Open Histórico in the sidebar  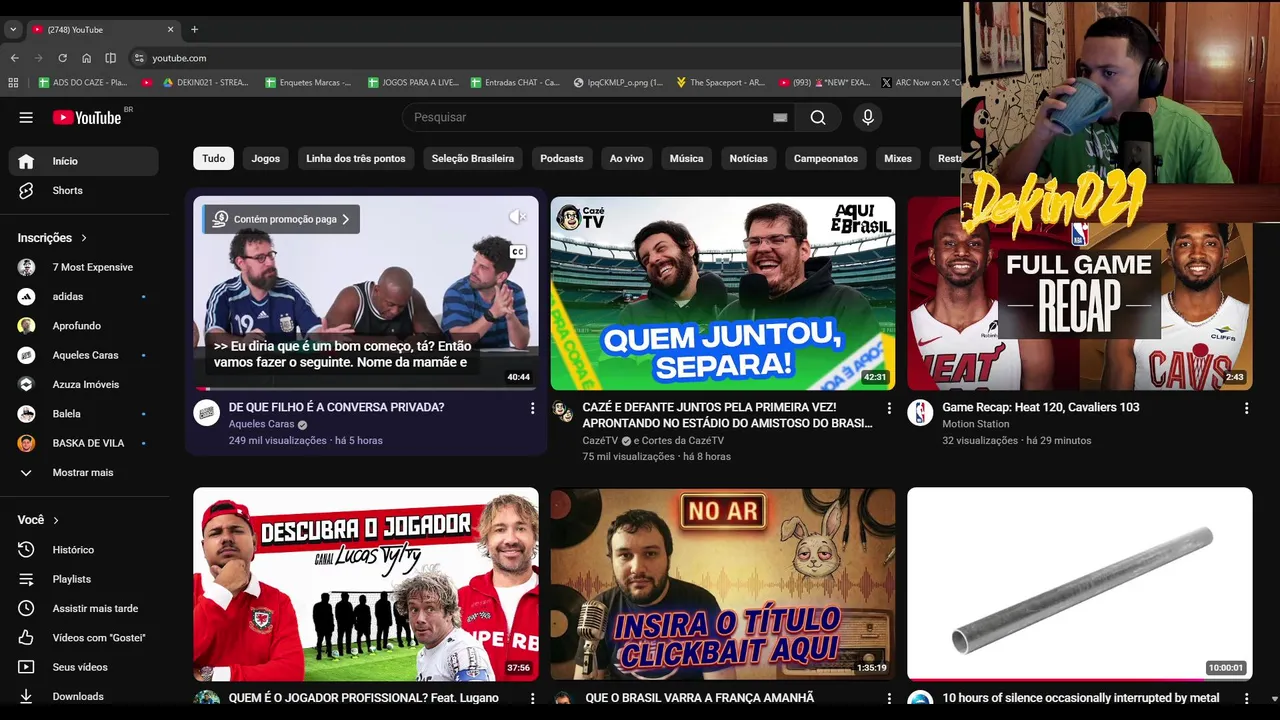click(x=83, y=550)
